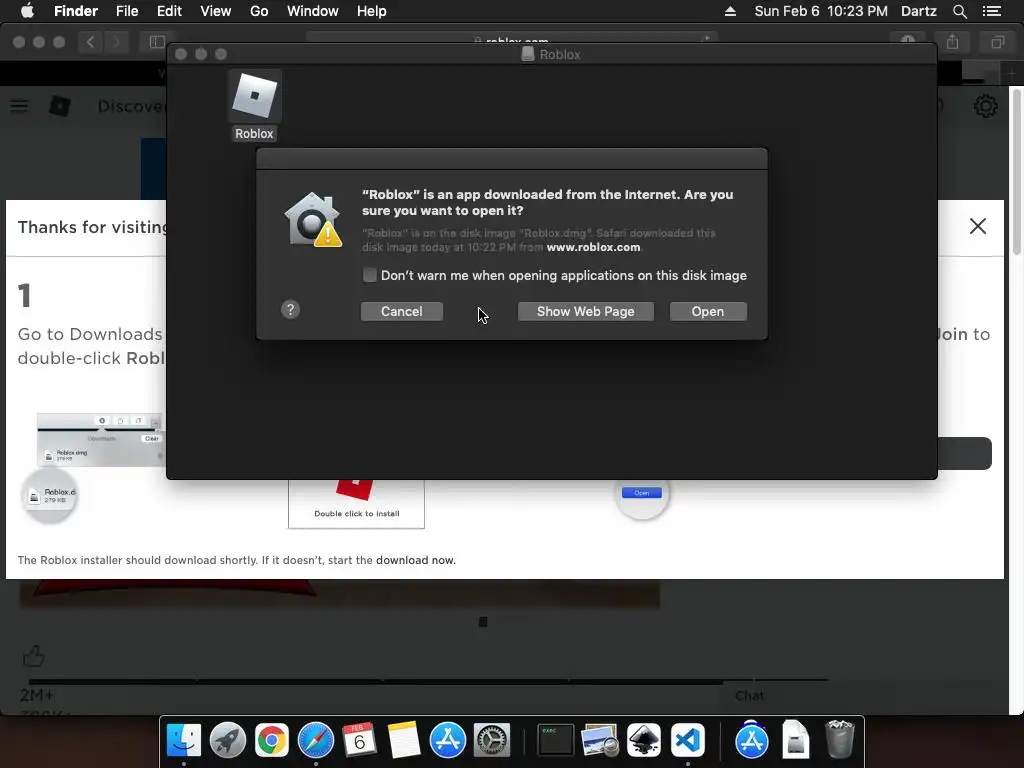This screenshot has height=768, width=1024.
Task: Click the Safari page vertical scrollbar
Action: tap(1016, 174)
